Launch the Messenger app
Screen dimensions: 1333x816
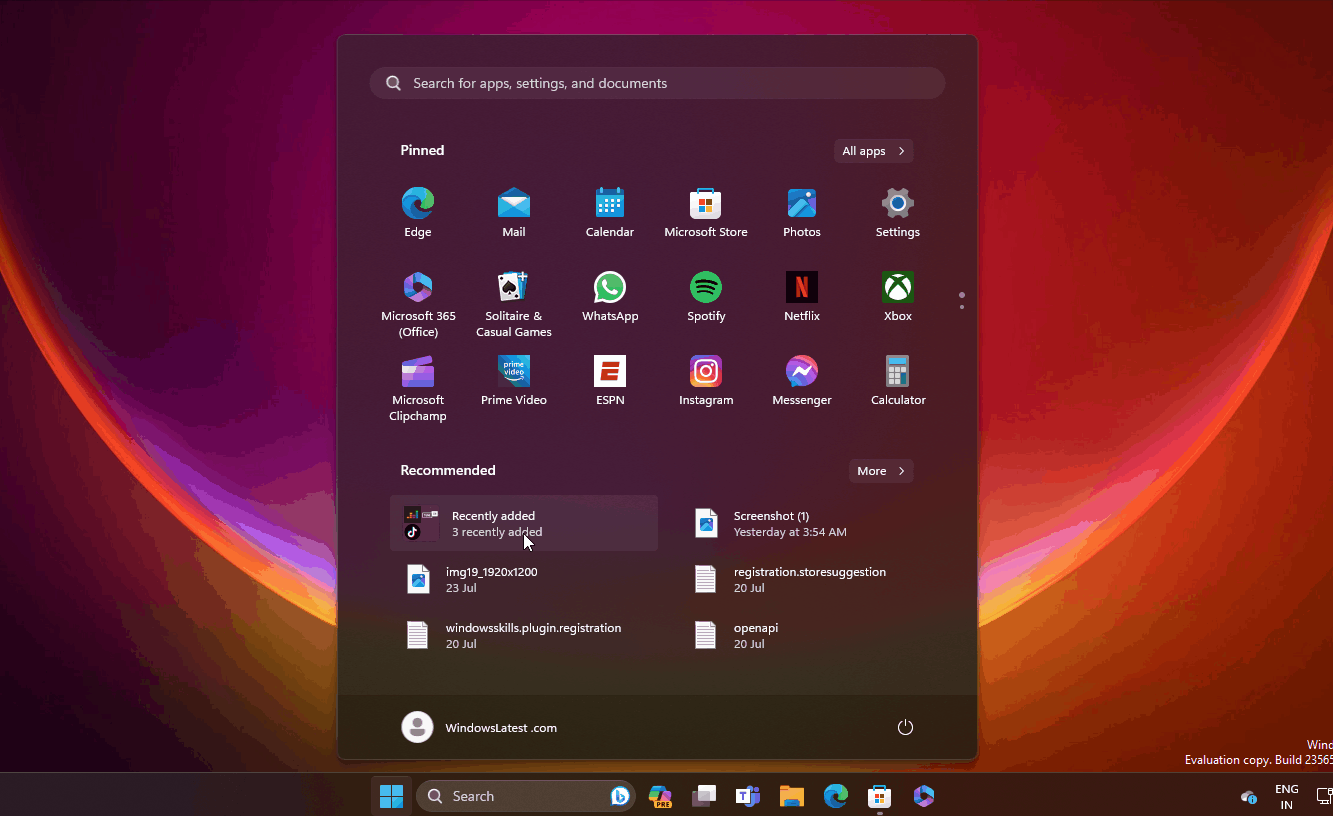pyautogui.click(x=802, y=381)
